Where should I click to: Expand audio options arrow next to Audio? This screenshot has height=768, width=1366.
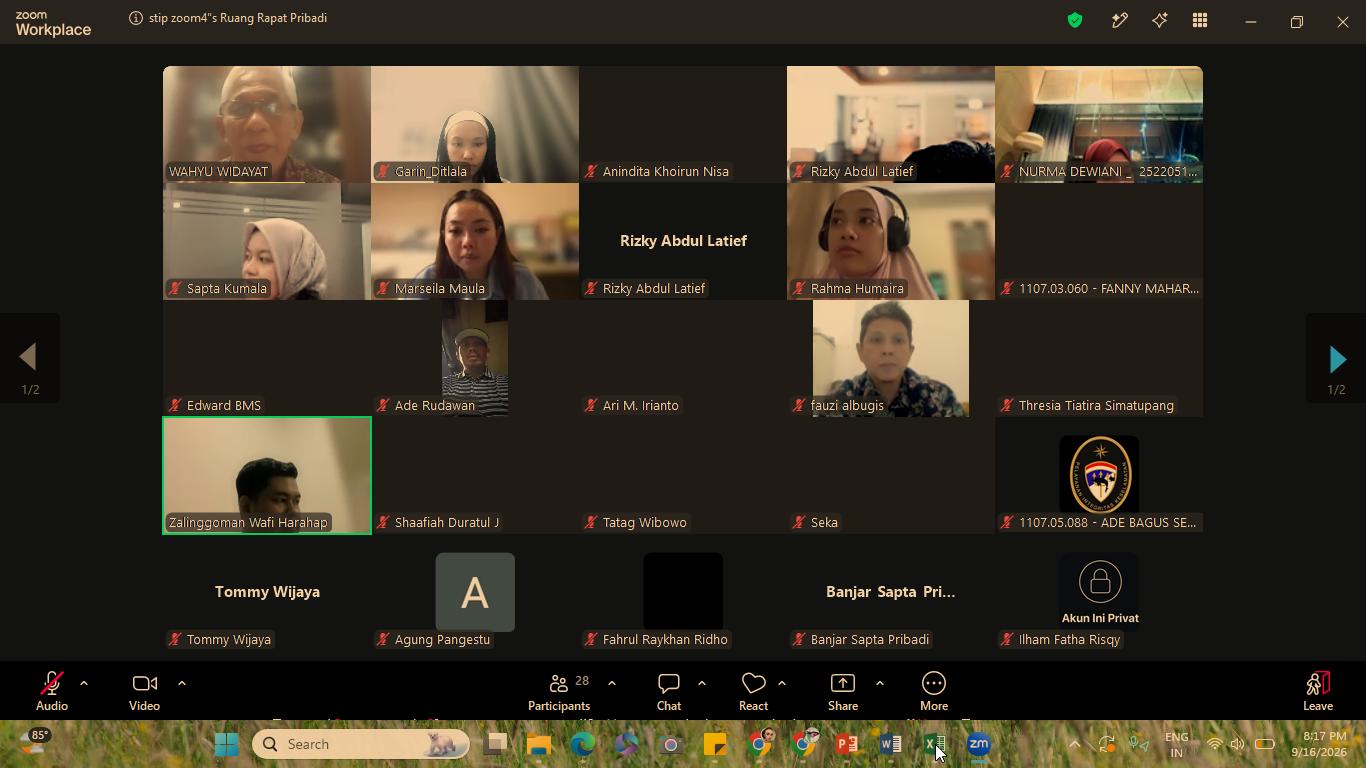[x=84, y=683]
